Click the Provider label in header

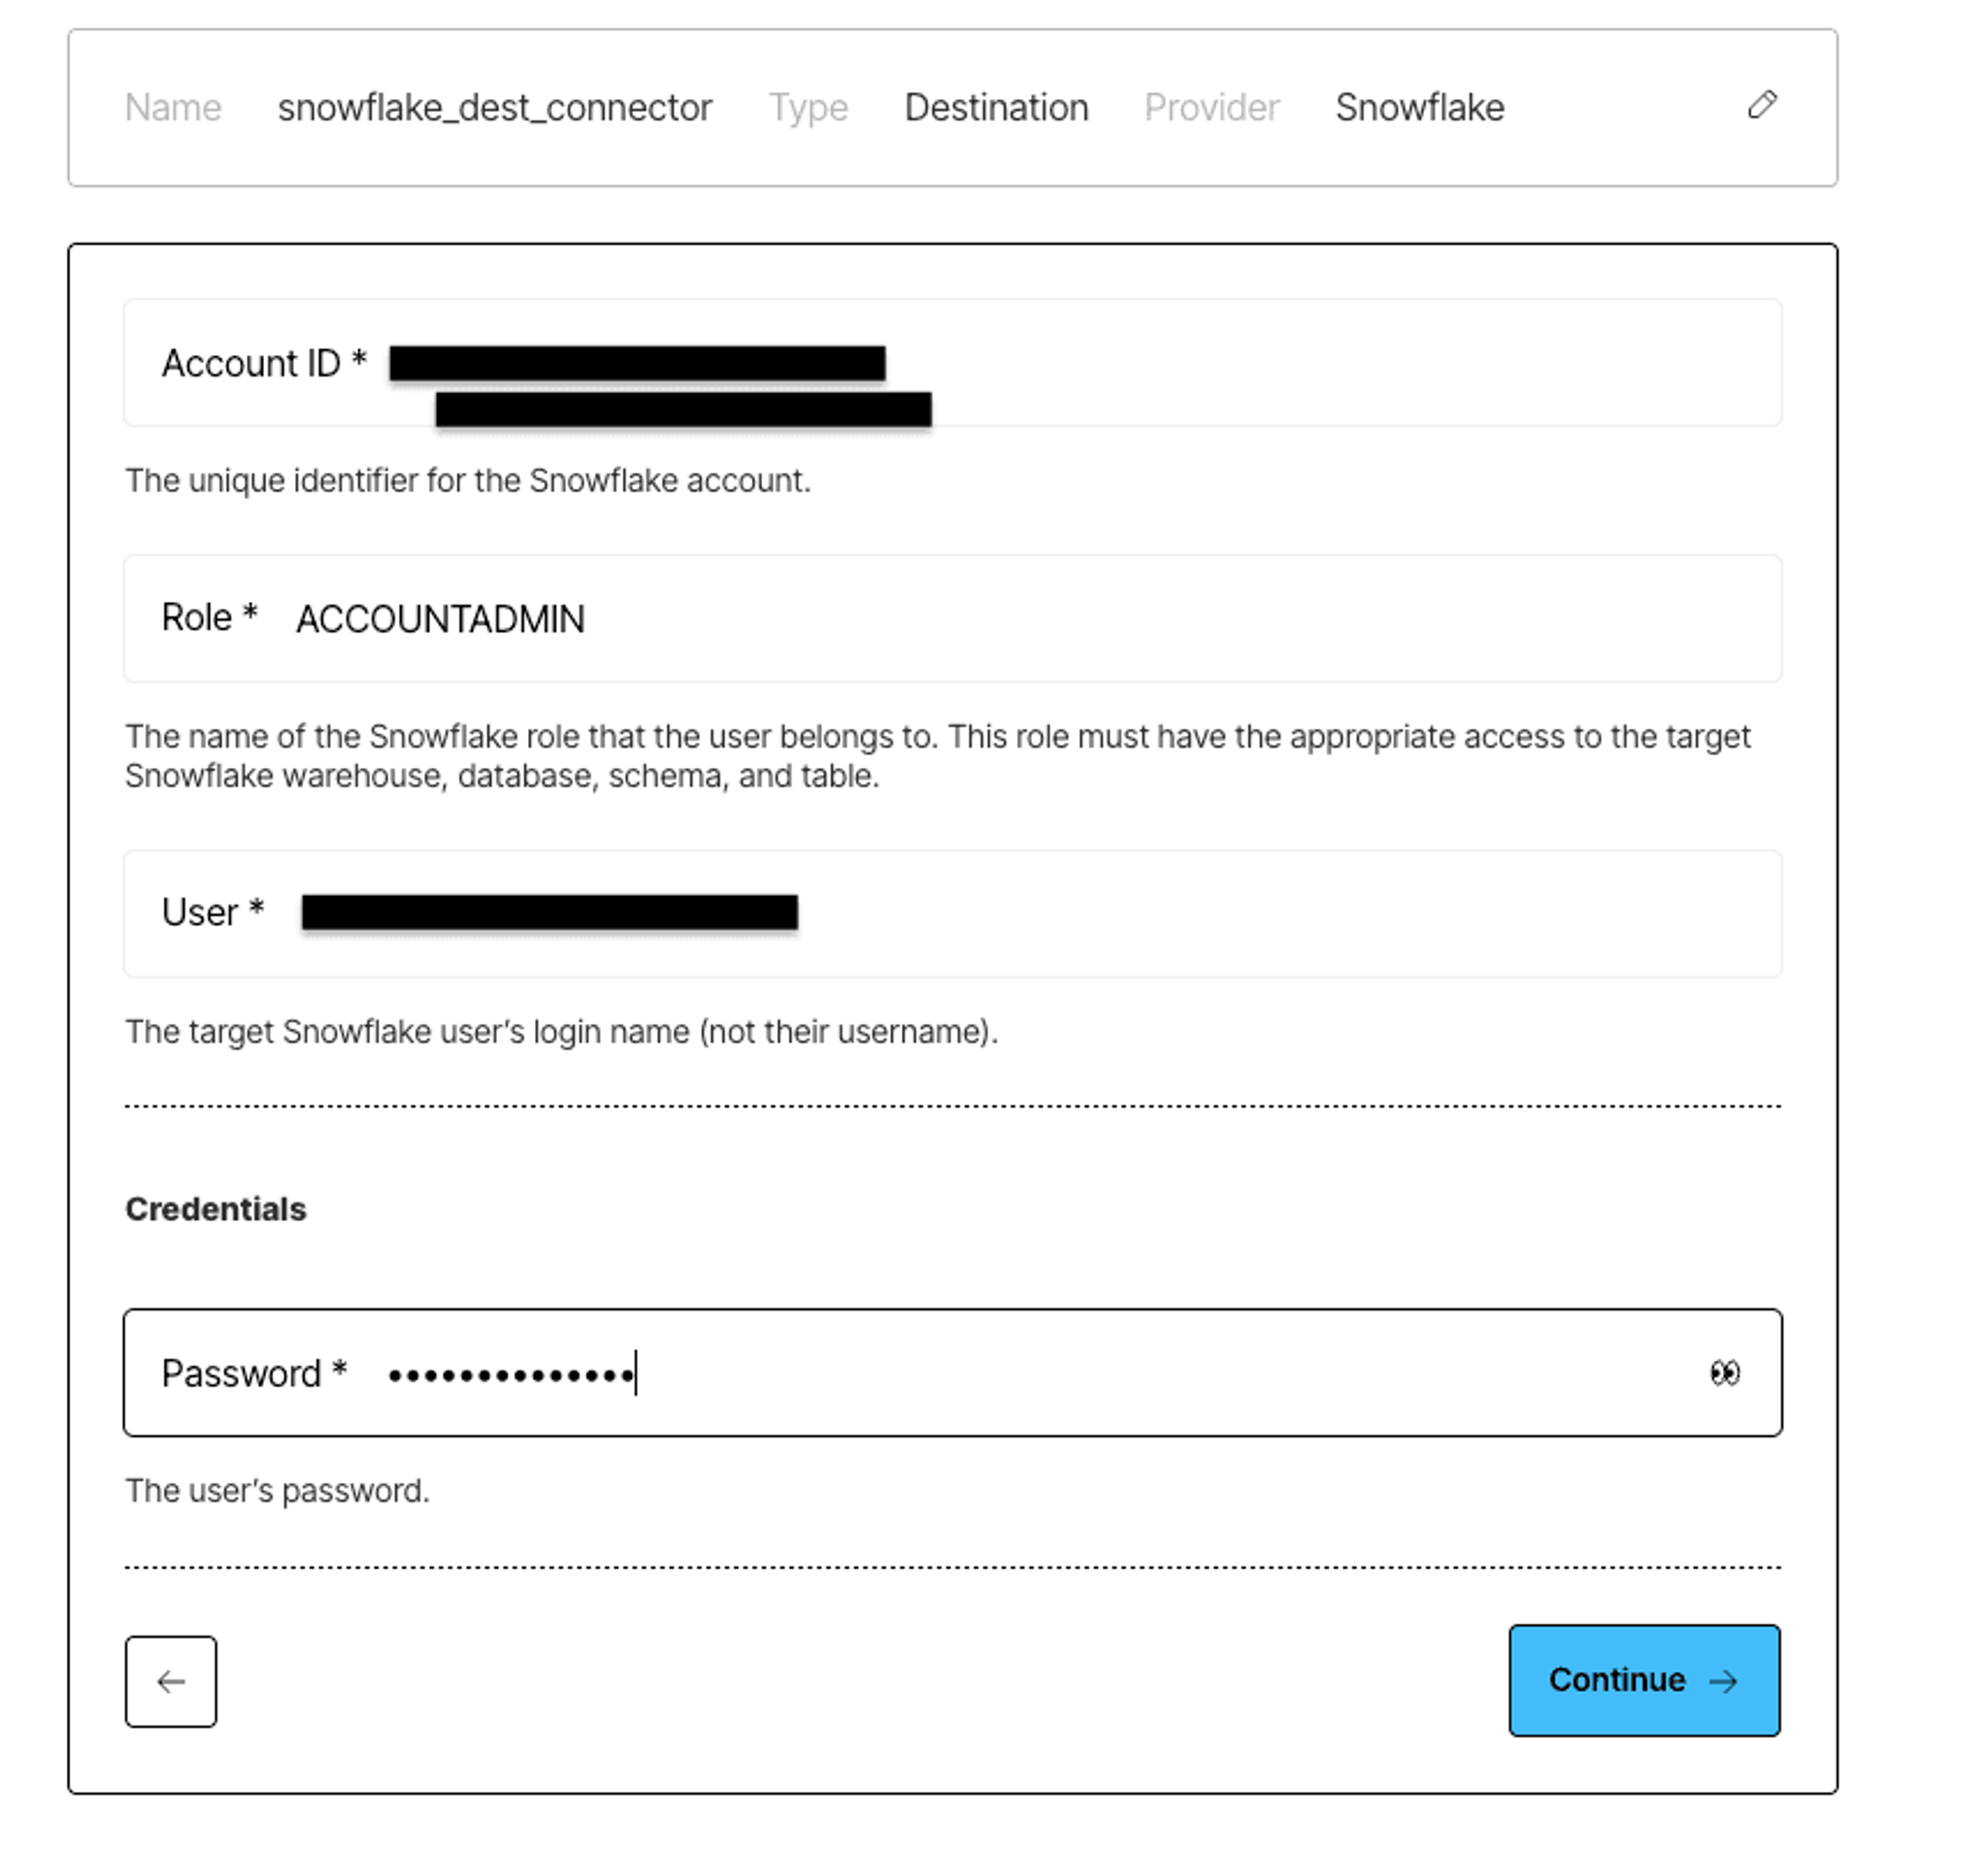coord(1211,107)
